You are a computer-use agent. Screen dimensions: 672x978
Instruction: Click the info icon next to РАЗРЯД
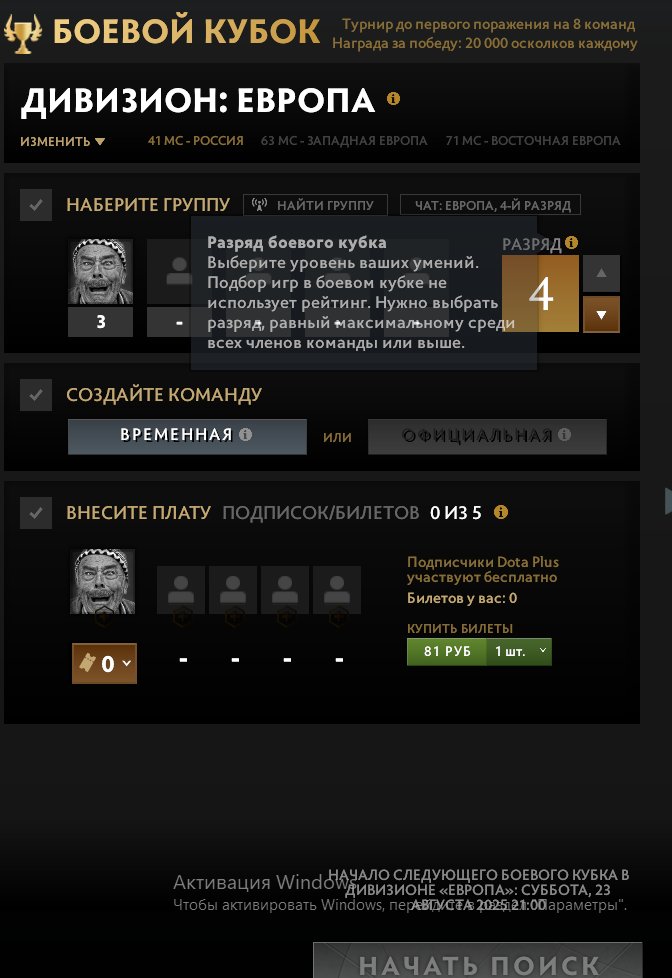(x=572, y=243)
